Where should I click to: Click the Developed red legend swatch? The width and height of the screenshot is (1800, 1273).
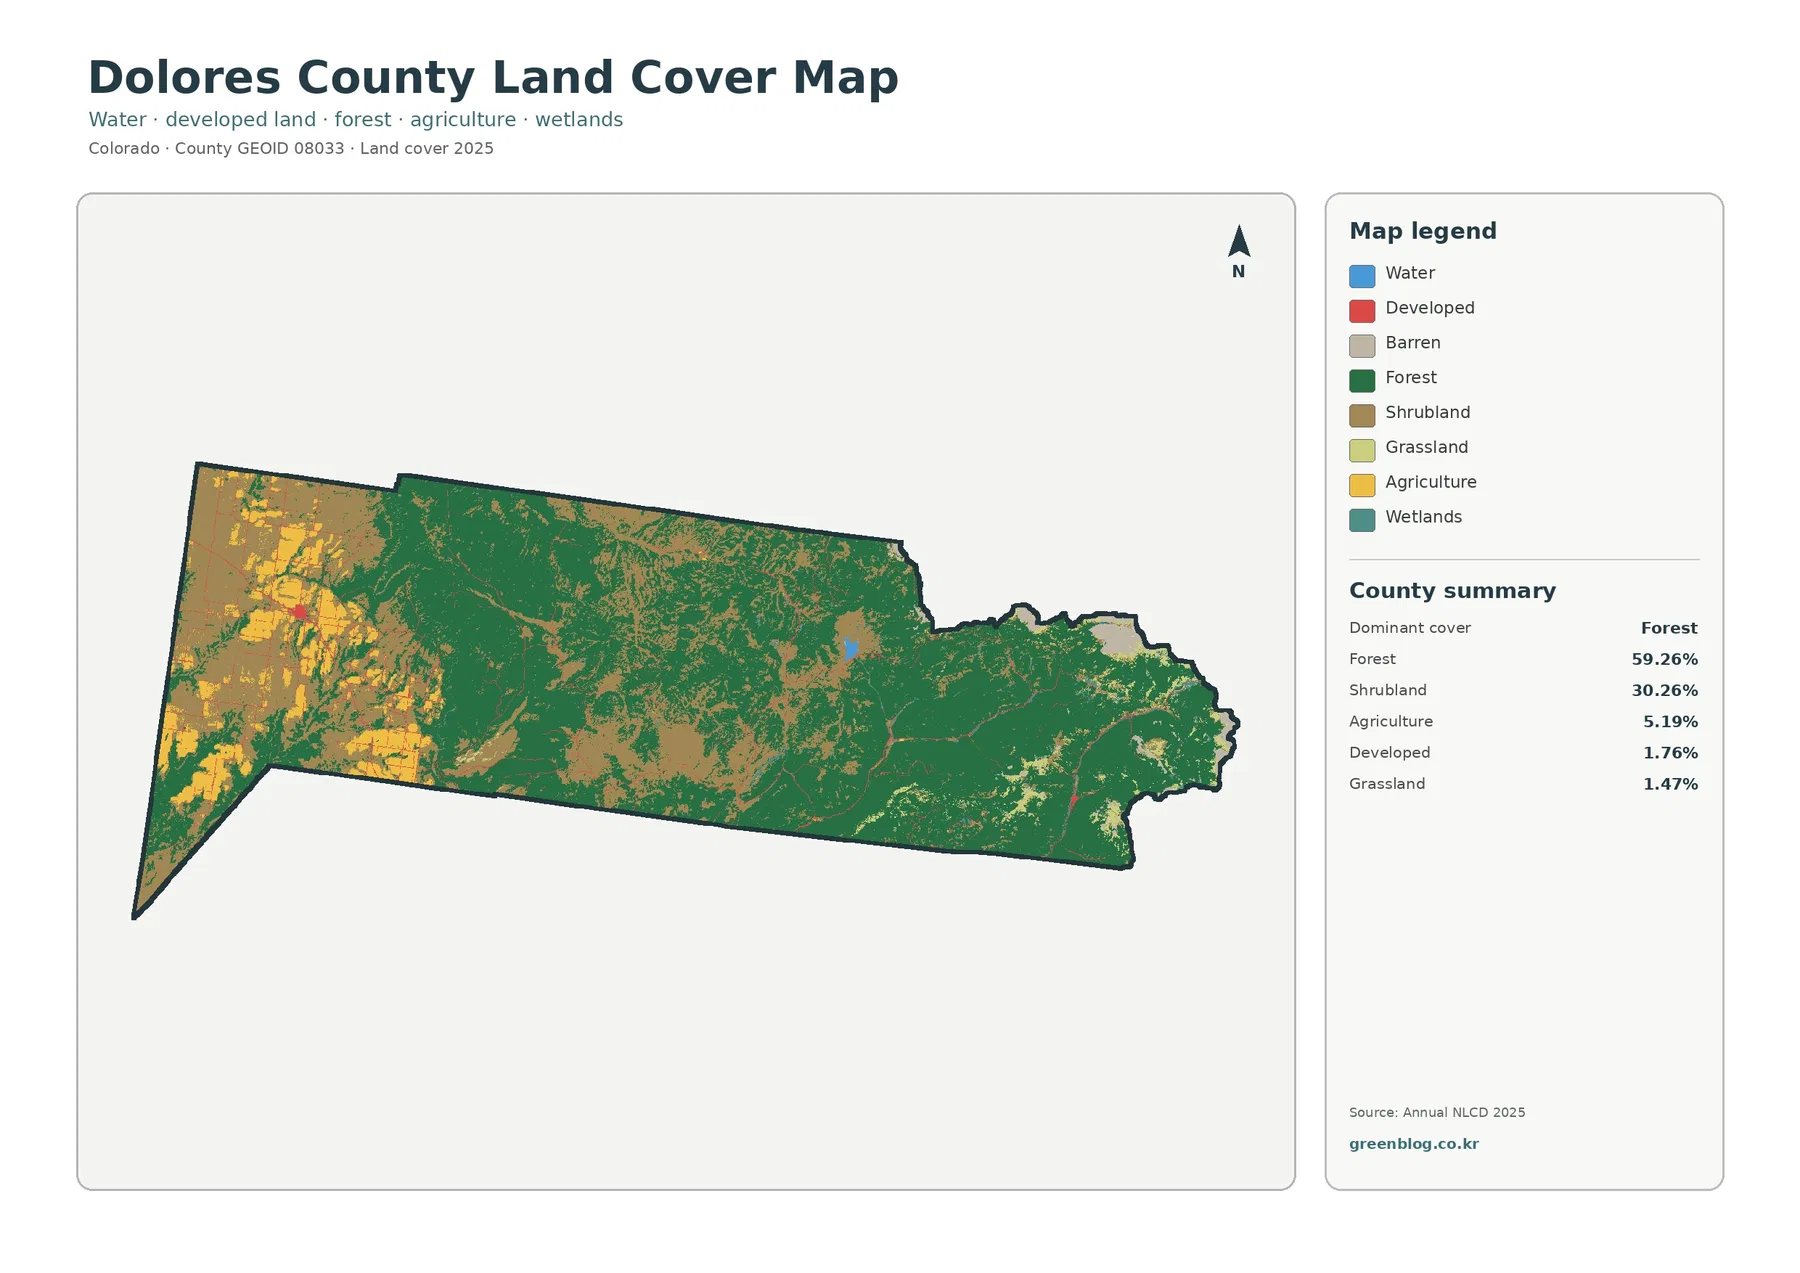click(1362, 311)
